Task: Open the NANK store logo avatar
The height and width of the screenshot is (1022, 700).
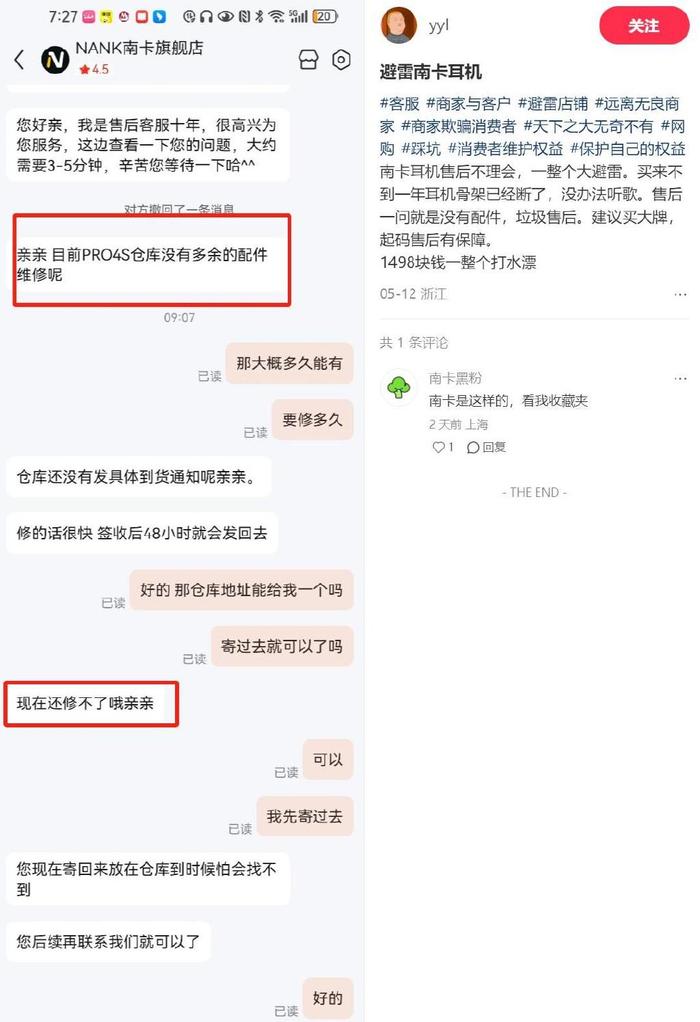Action: click(x=55, y=60)
